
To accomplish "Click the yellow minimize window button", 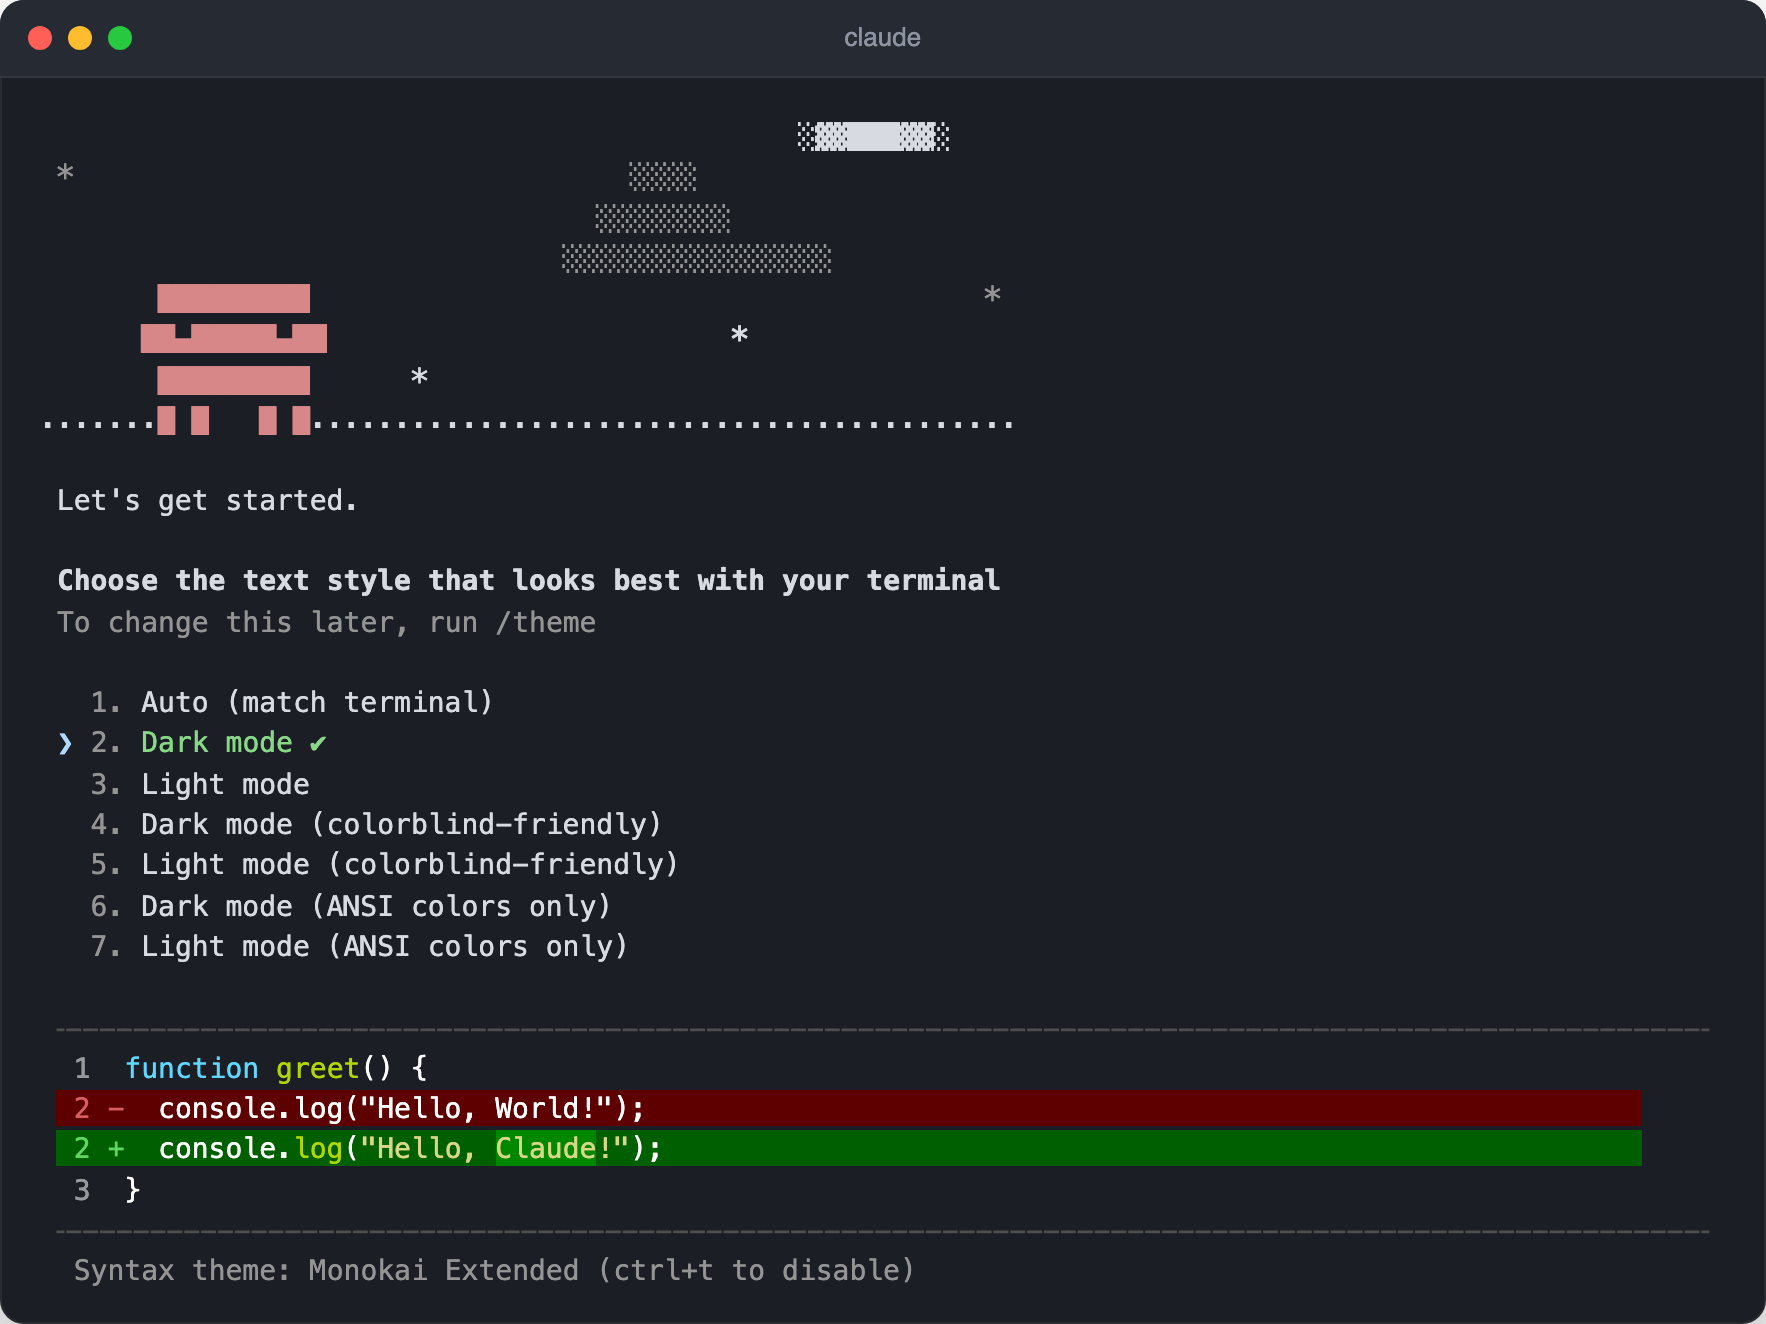I will [80, 38].
